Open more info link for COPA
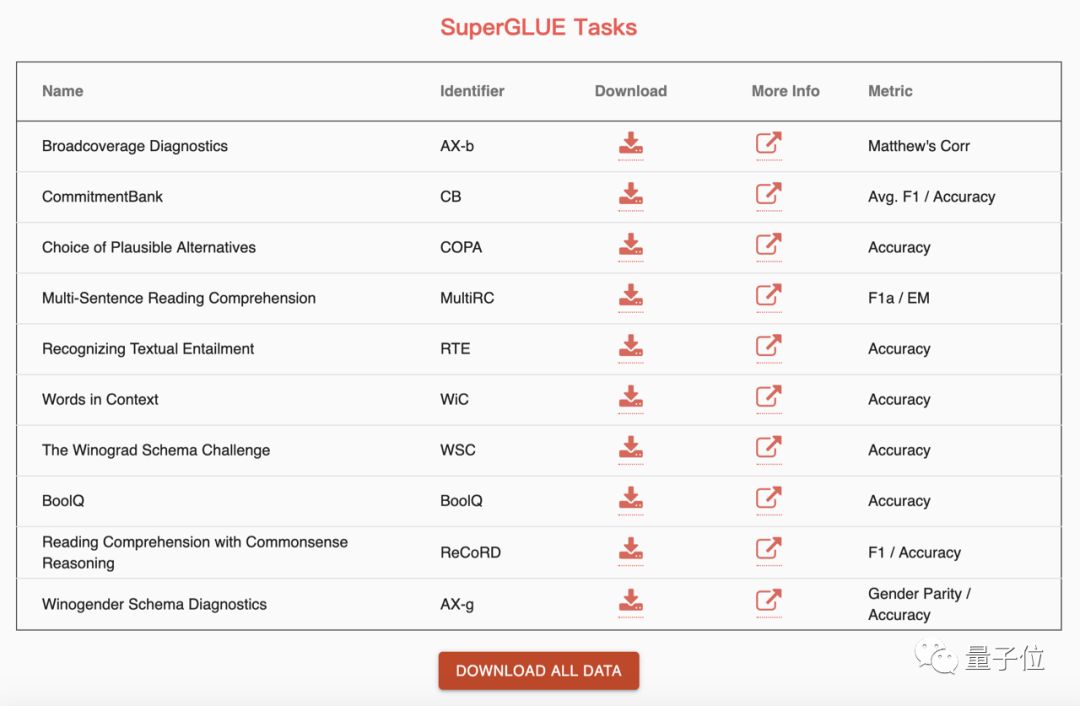The width and height of the screenshot is (1080, 706). pyautogui.click(x=769, y=244)
